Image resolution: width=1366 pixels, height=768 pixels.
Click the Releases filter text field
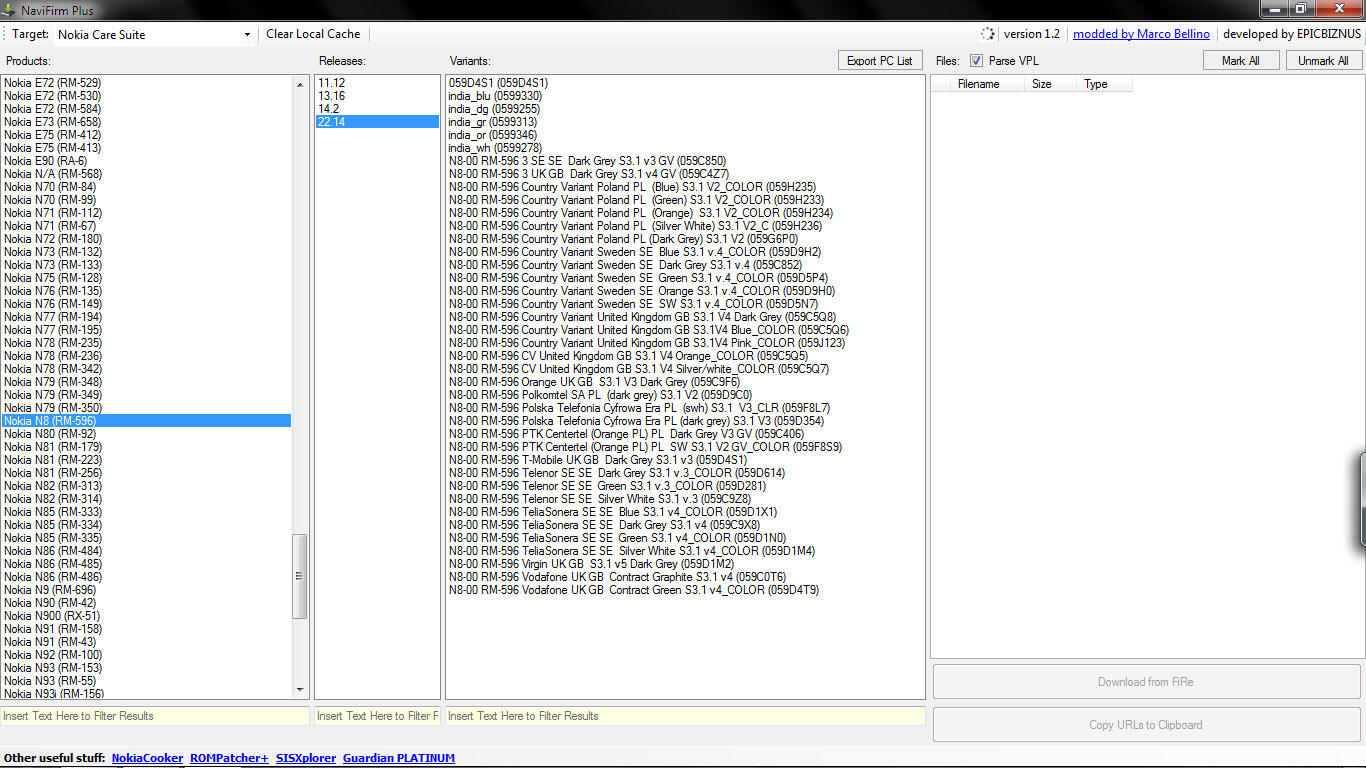coord(377,716)
